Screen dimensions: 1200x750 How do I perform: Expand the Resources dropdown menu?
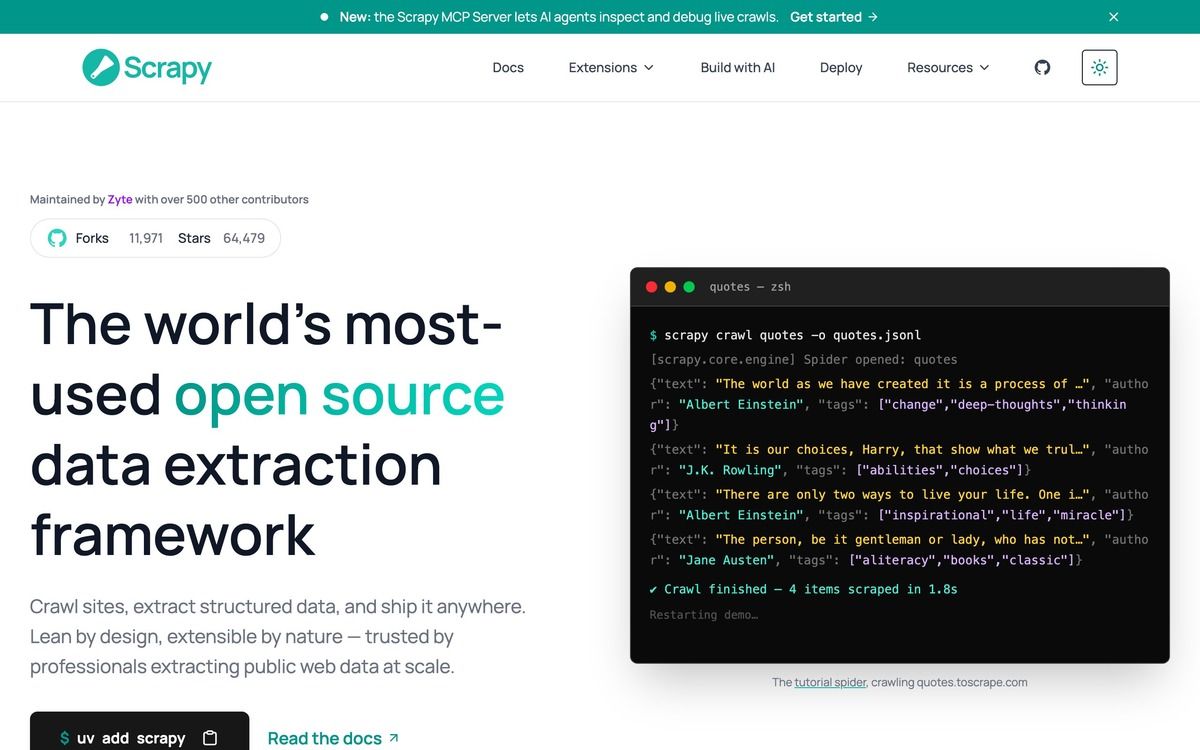tap(948, 67)
